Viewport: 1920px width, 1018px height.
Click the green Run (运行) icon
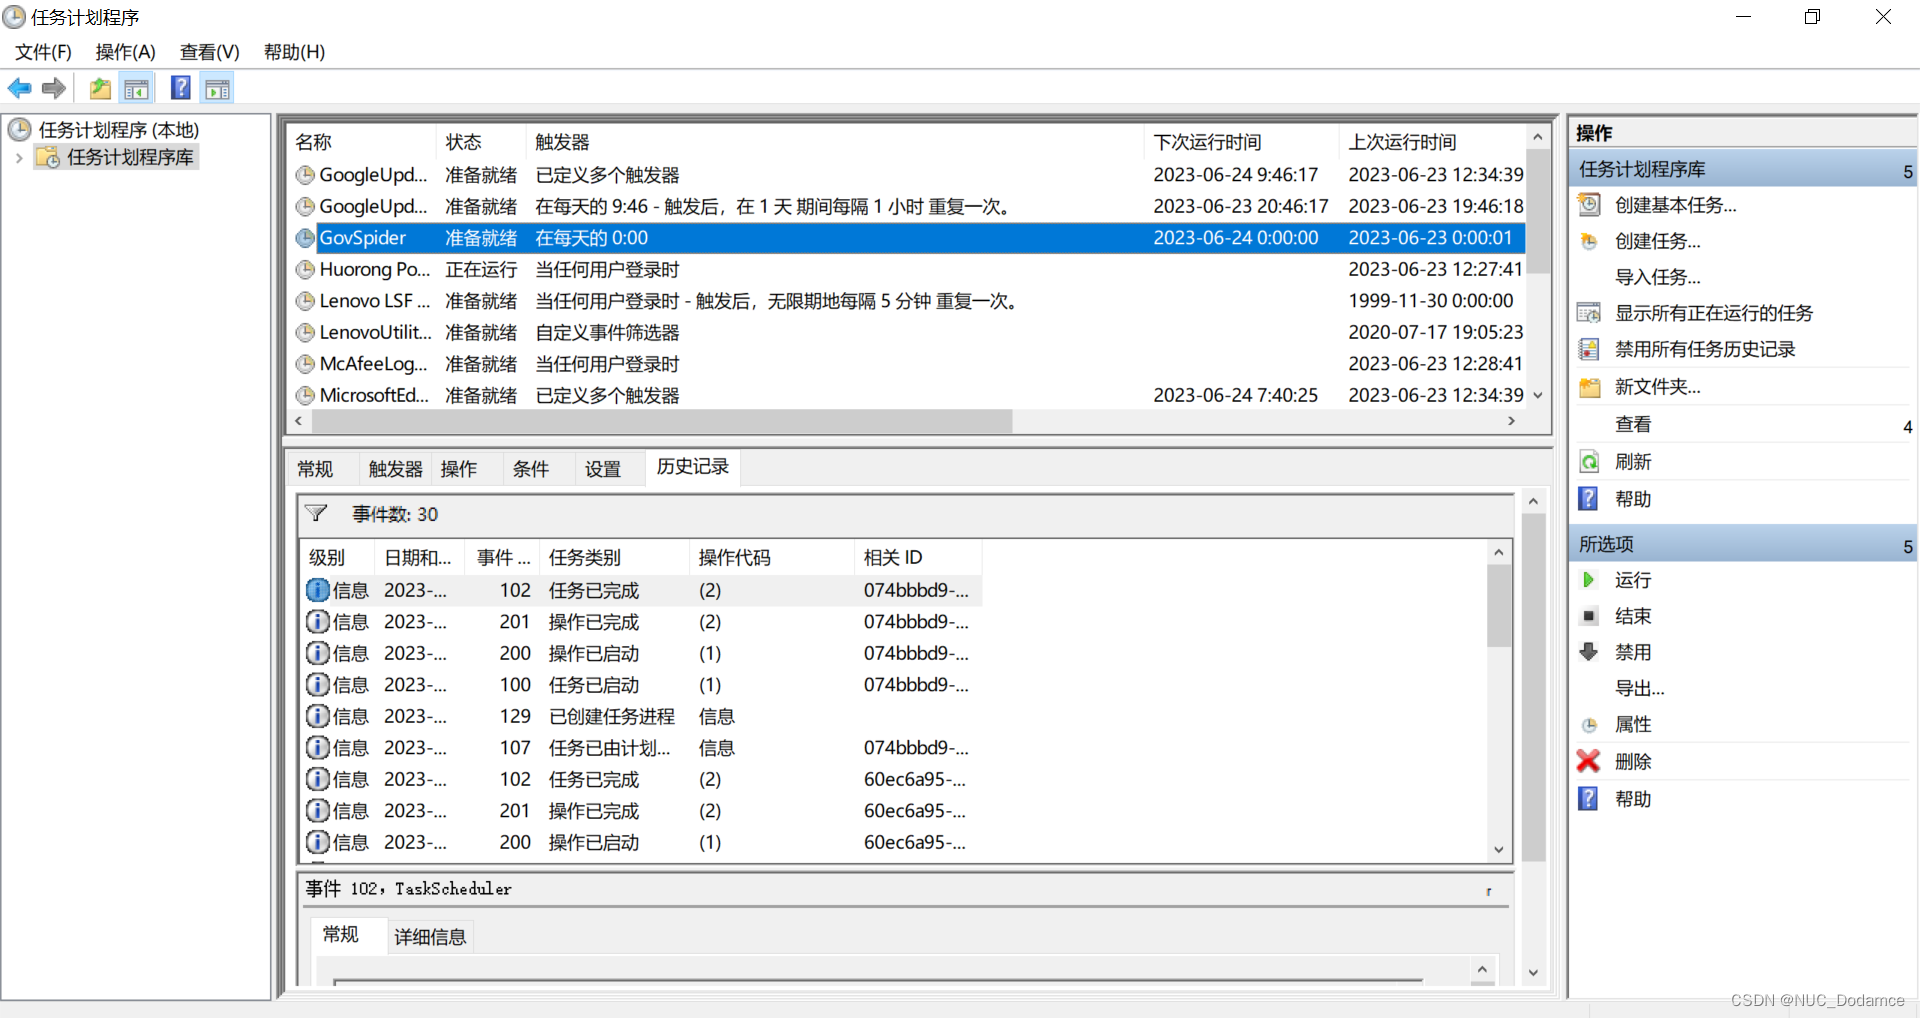(x=1589, y=580)
